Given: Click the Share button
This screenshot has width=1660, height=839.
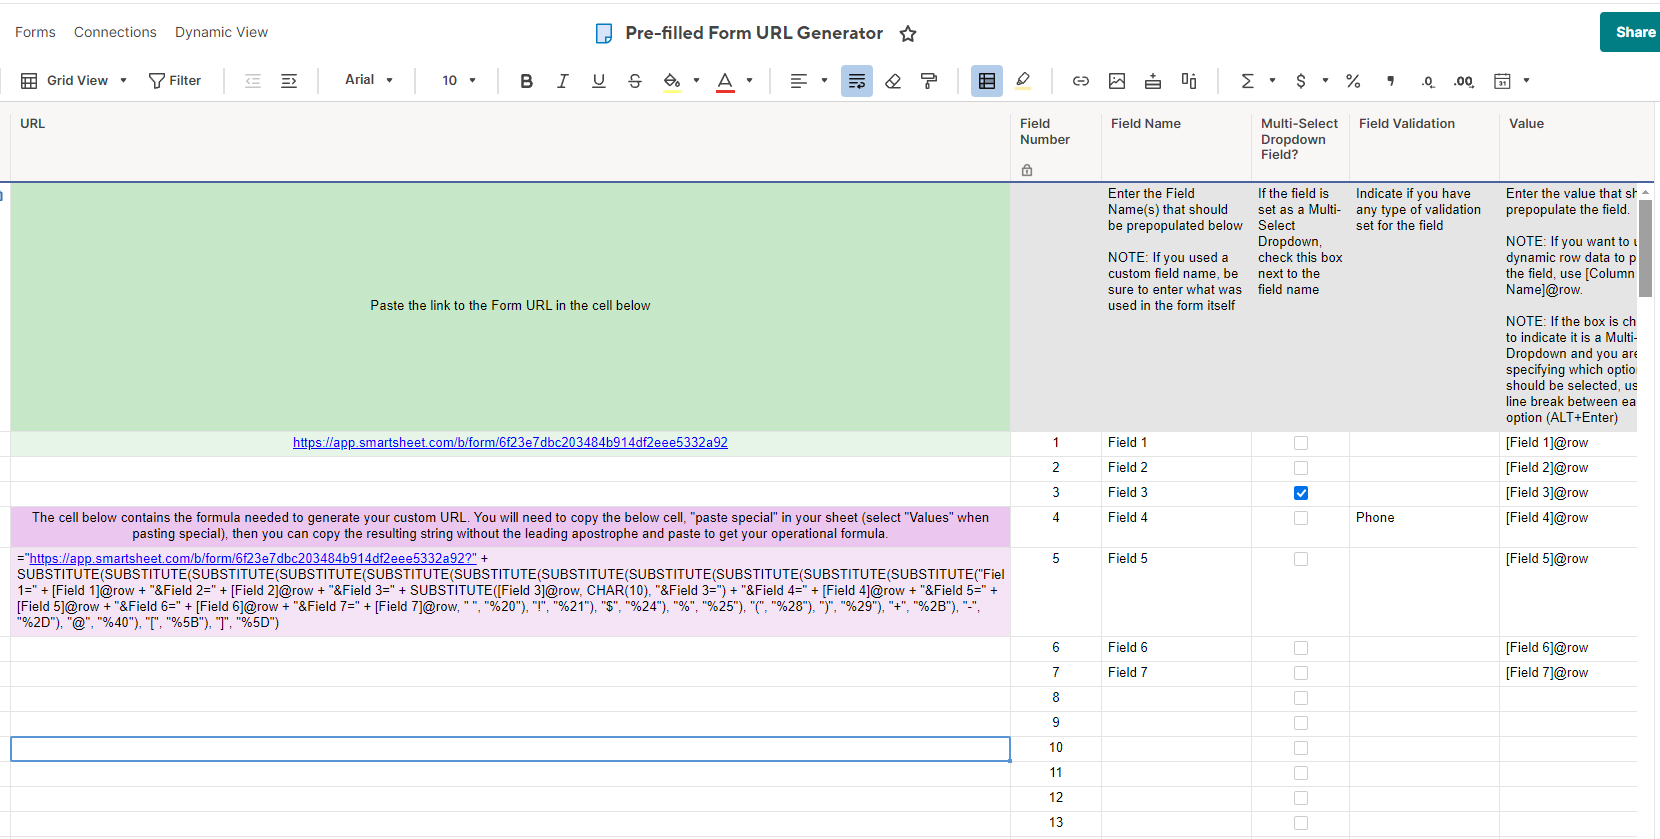Looking at the screenshot, I should click(x=1630, y=32).
